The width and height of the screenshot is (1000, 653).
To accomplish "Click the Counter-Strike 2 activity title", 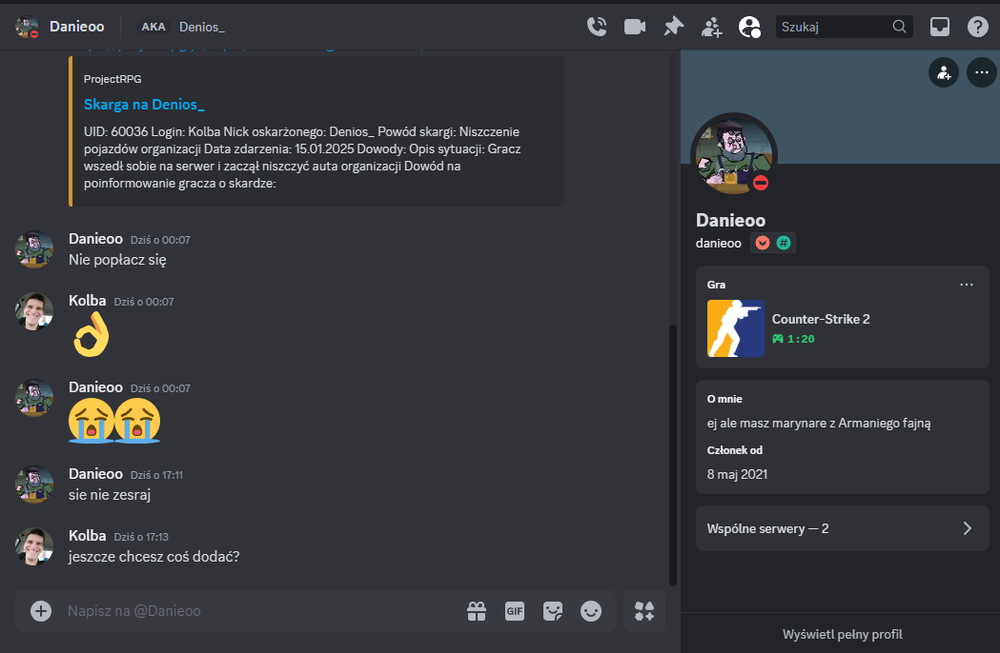I will (x=821, y=319).
